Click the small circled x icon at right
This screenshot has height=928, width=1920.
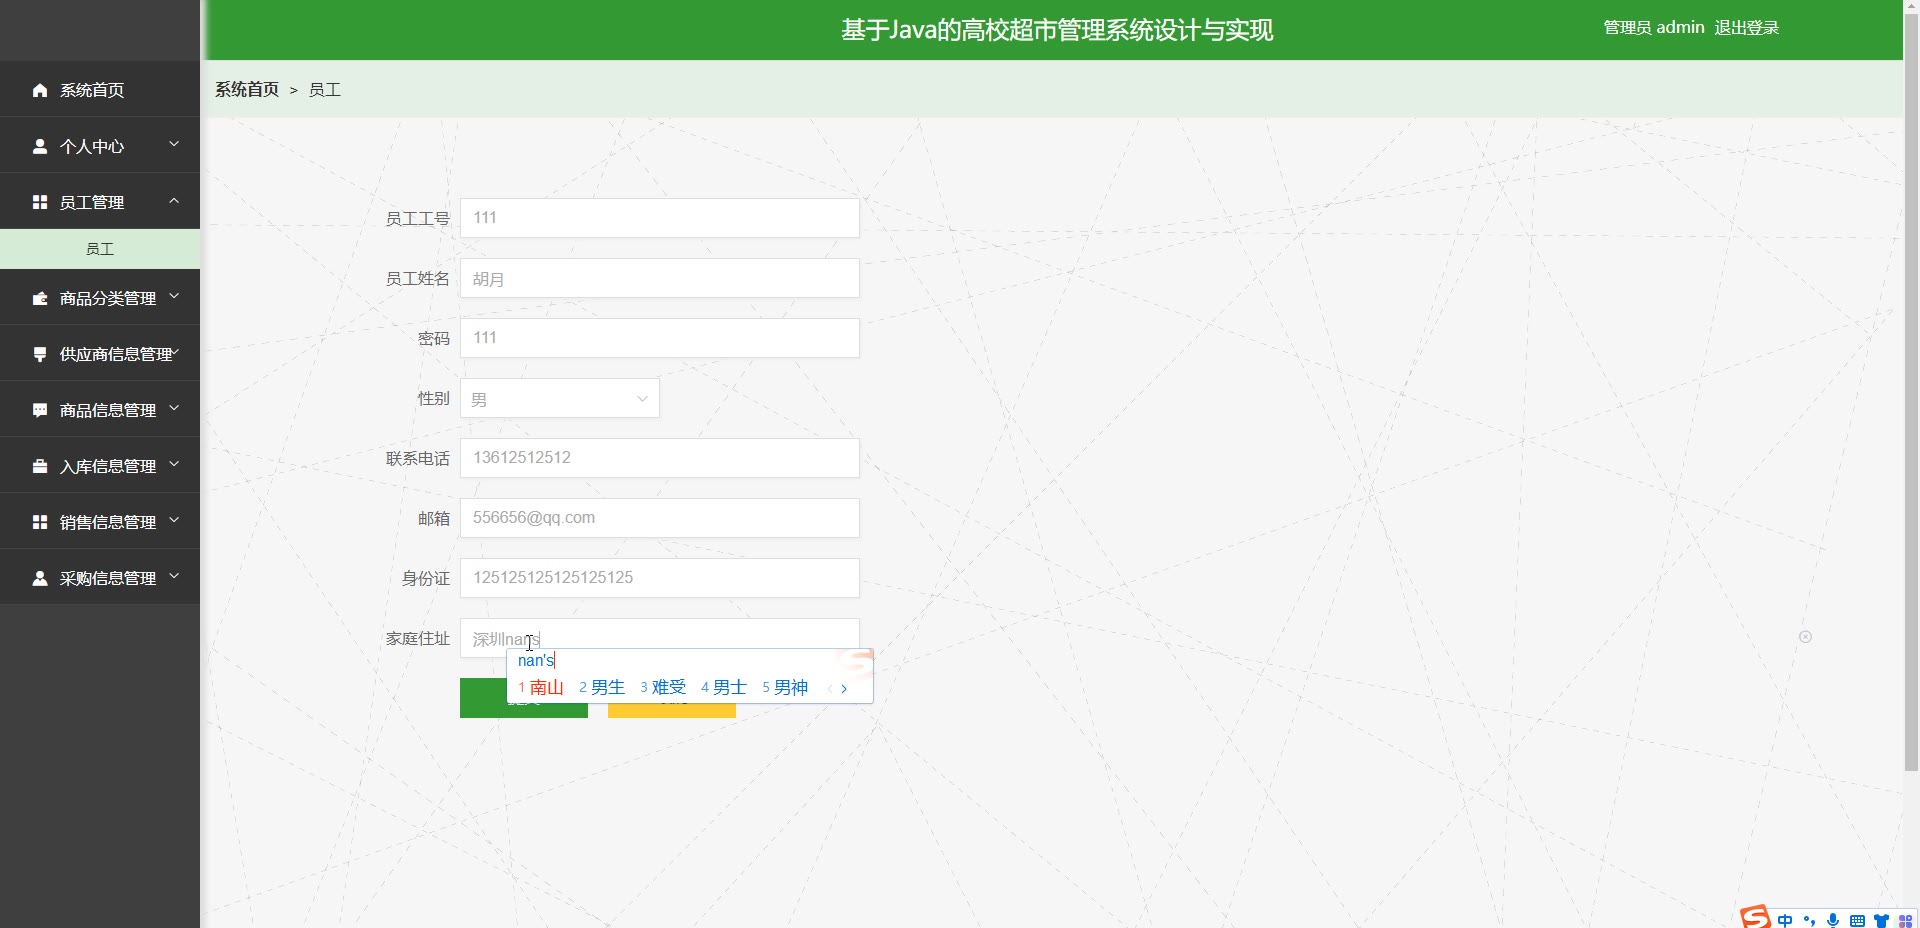pyautogui.click(x=1805, y=637)
